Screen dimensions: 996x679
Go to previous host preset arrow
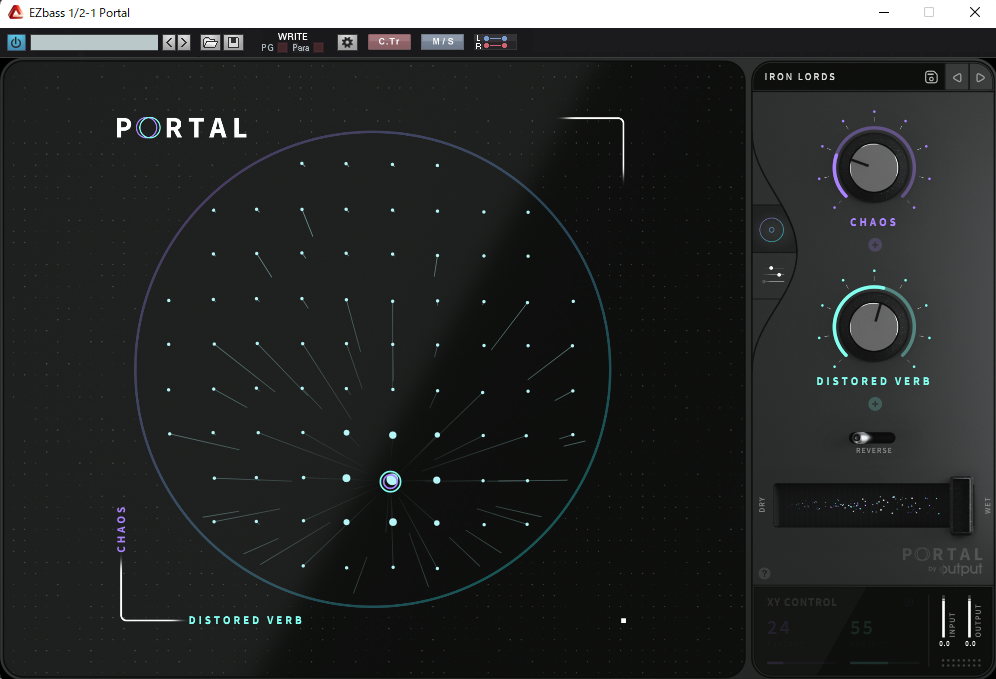tap(169, 43)
